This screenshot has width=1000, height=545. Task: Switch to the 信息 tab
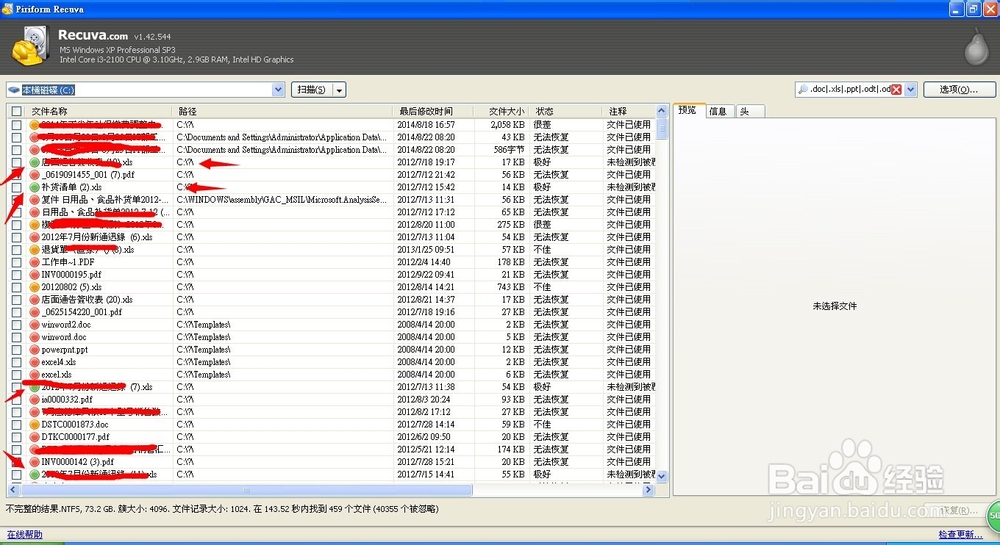(x=719, y=111)
